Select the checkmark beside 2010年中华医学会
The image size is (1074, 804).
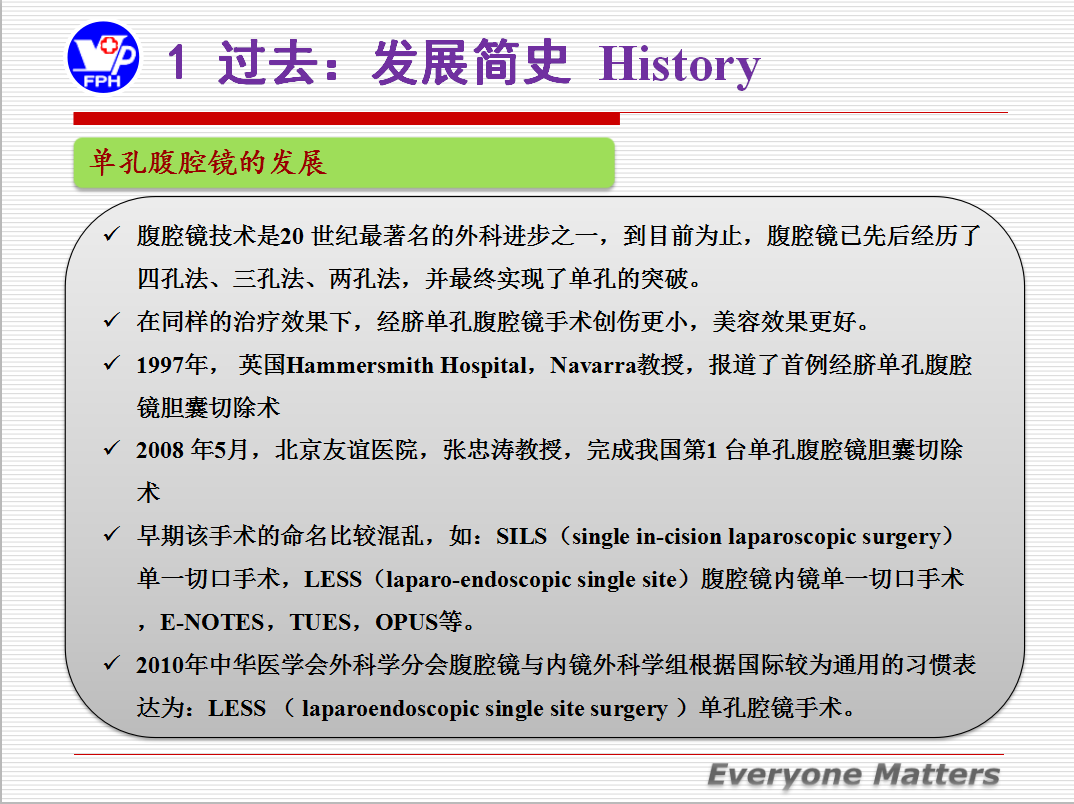111,664
